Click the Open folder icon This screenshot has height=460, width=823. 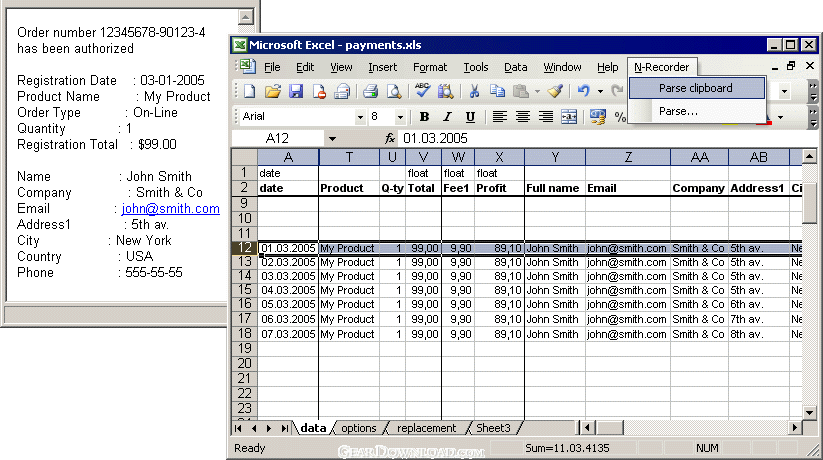[x=272, y=91]
